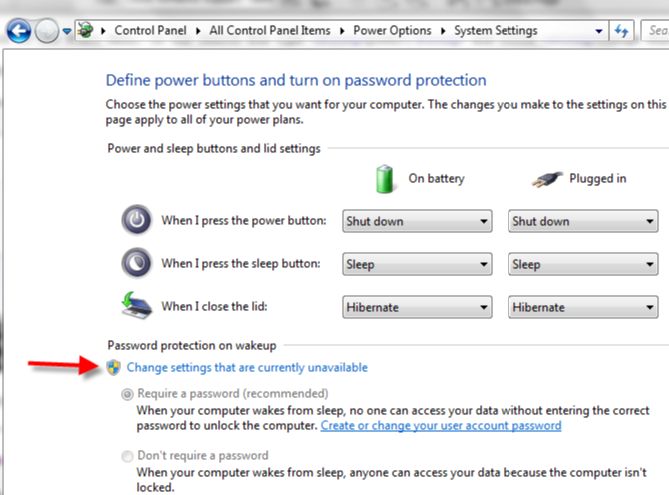Viewport: 669px width, 495px height.
Task: Click the Define power buttons heading text
Action: point(296,80)
